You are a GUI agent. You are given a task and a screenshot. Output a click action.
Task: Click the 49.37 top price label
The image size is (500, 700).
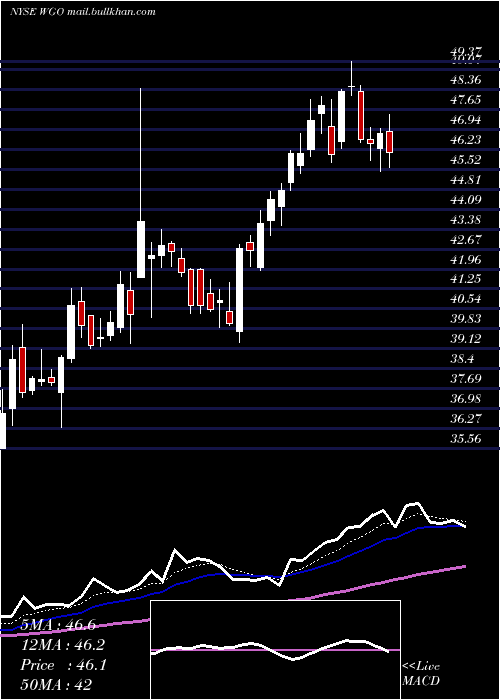pos(466,54)
